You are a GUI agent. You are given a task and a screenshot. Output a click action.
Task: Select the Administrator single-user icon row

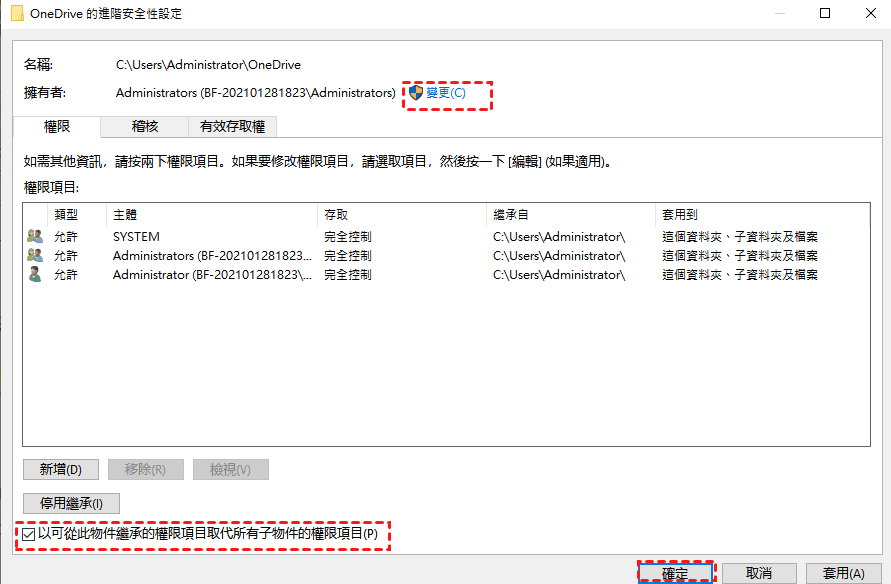35,274
